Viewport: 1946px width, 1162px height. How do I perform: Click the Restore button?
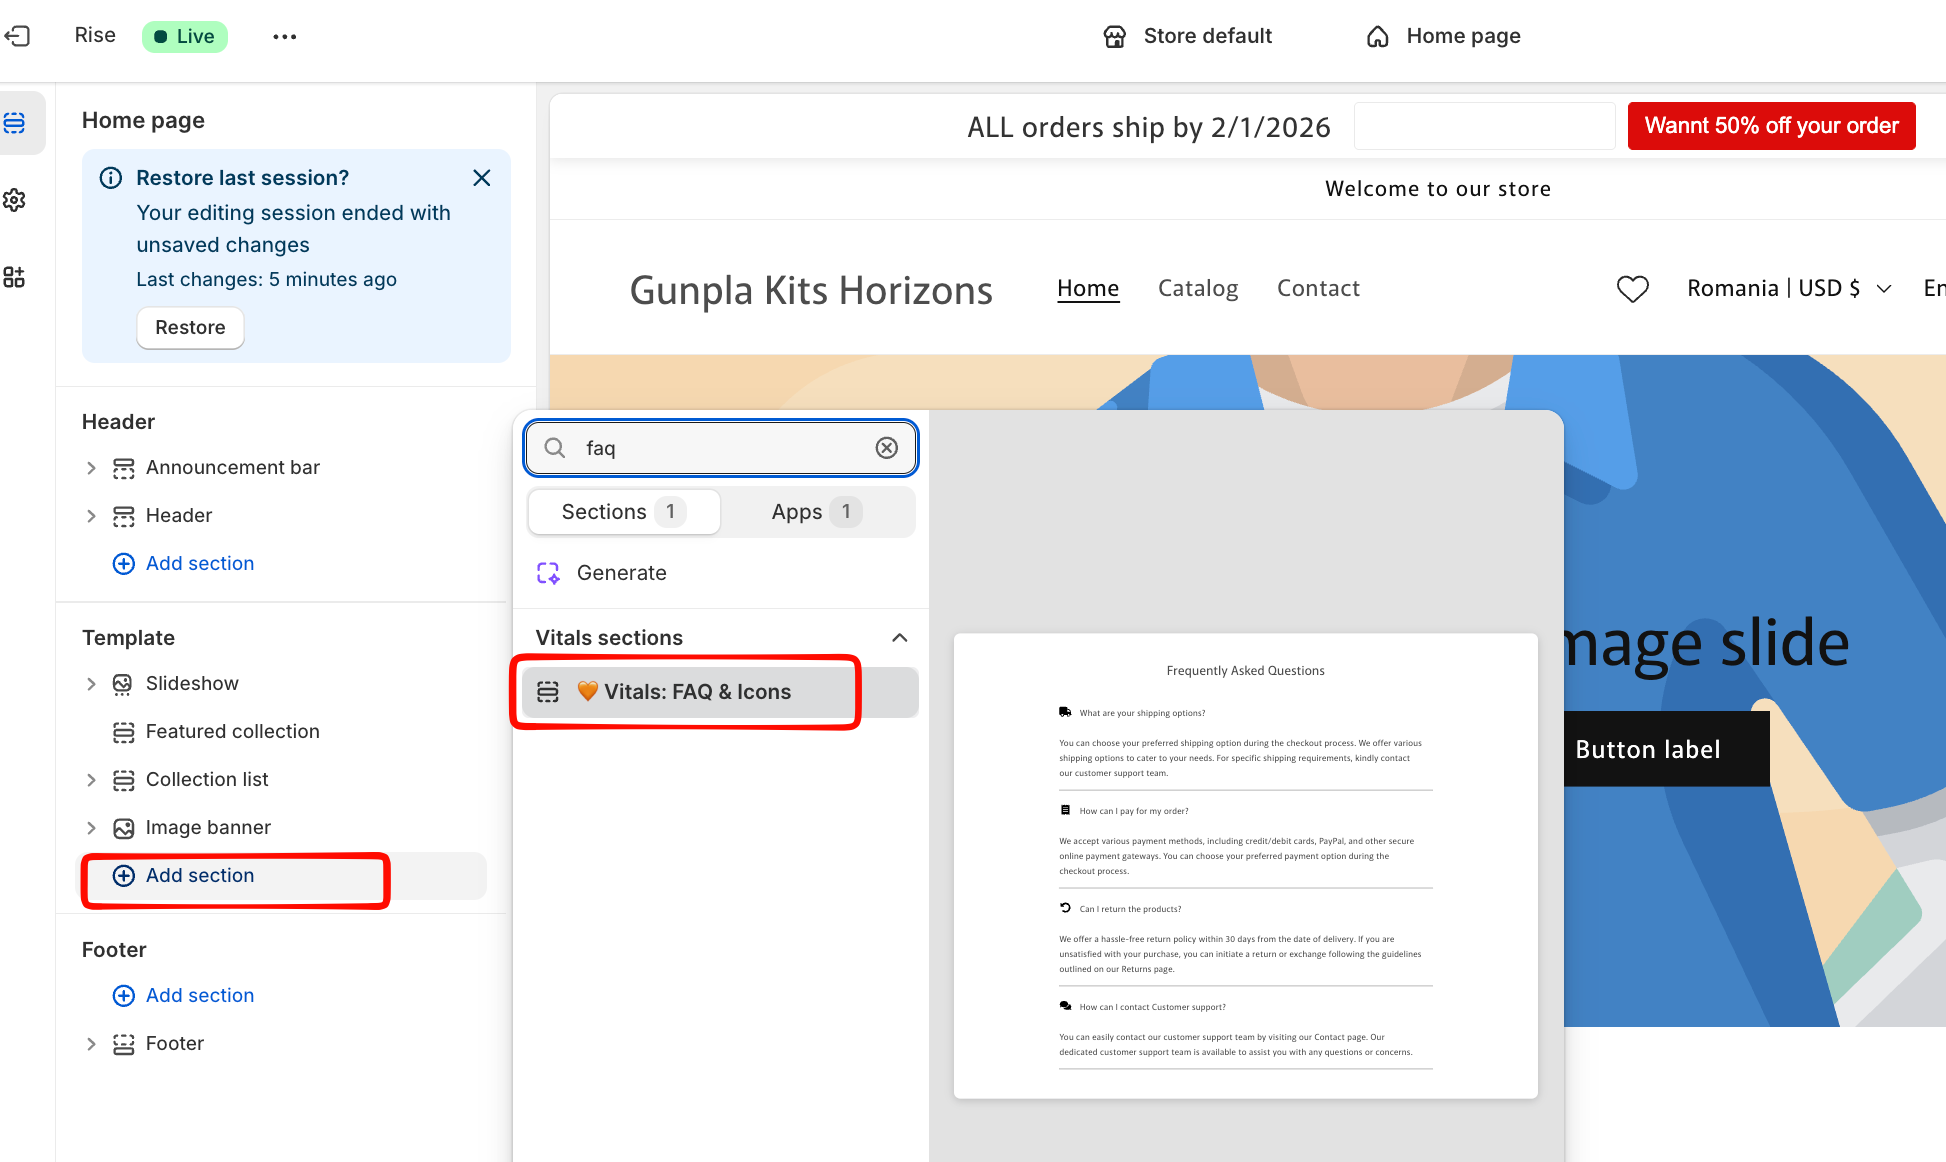click(190, 328)
